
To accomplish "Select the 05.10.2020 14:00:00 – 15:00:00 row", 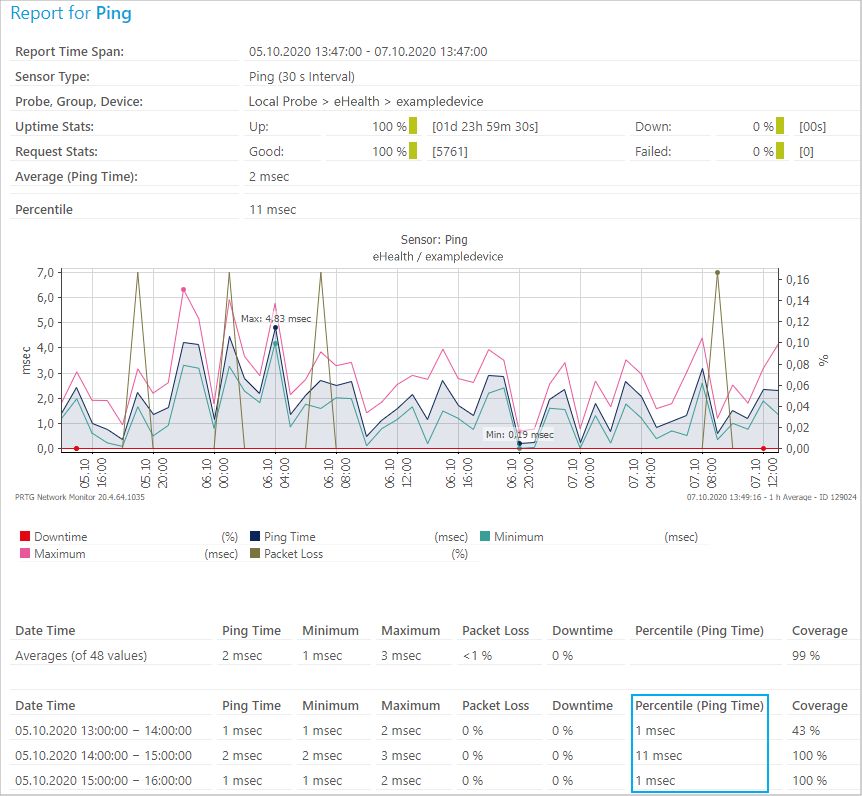I will click(103, 756).
